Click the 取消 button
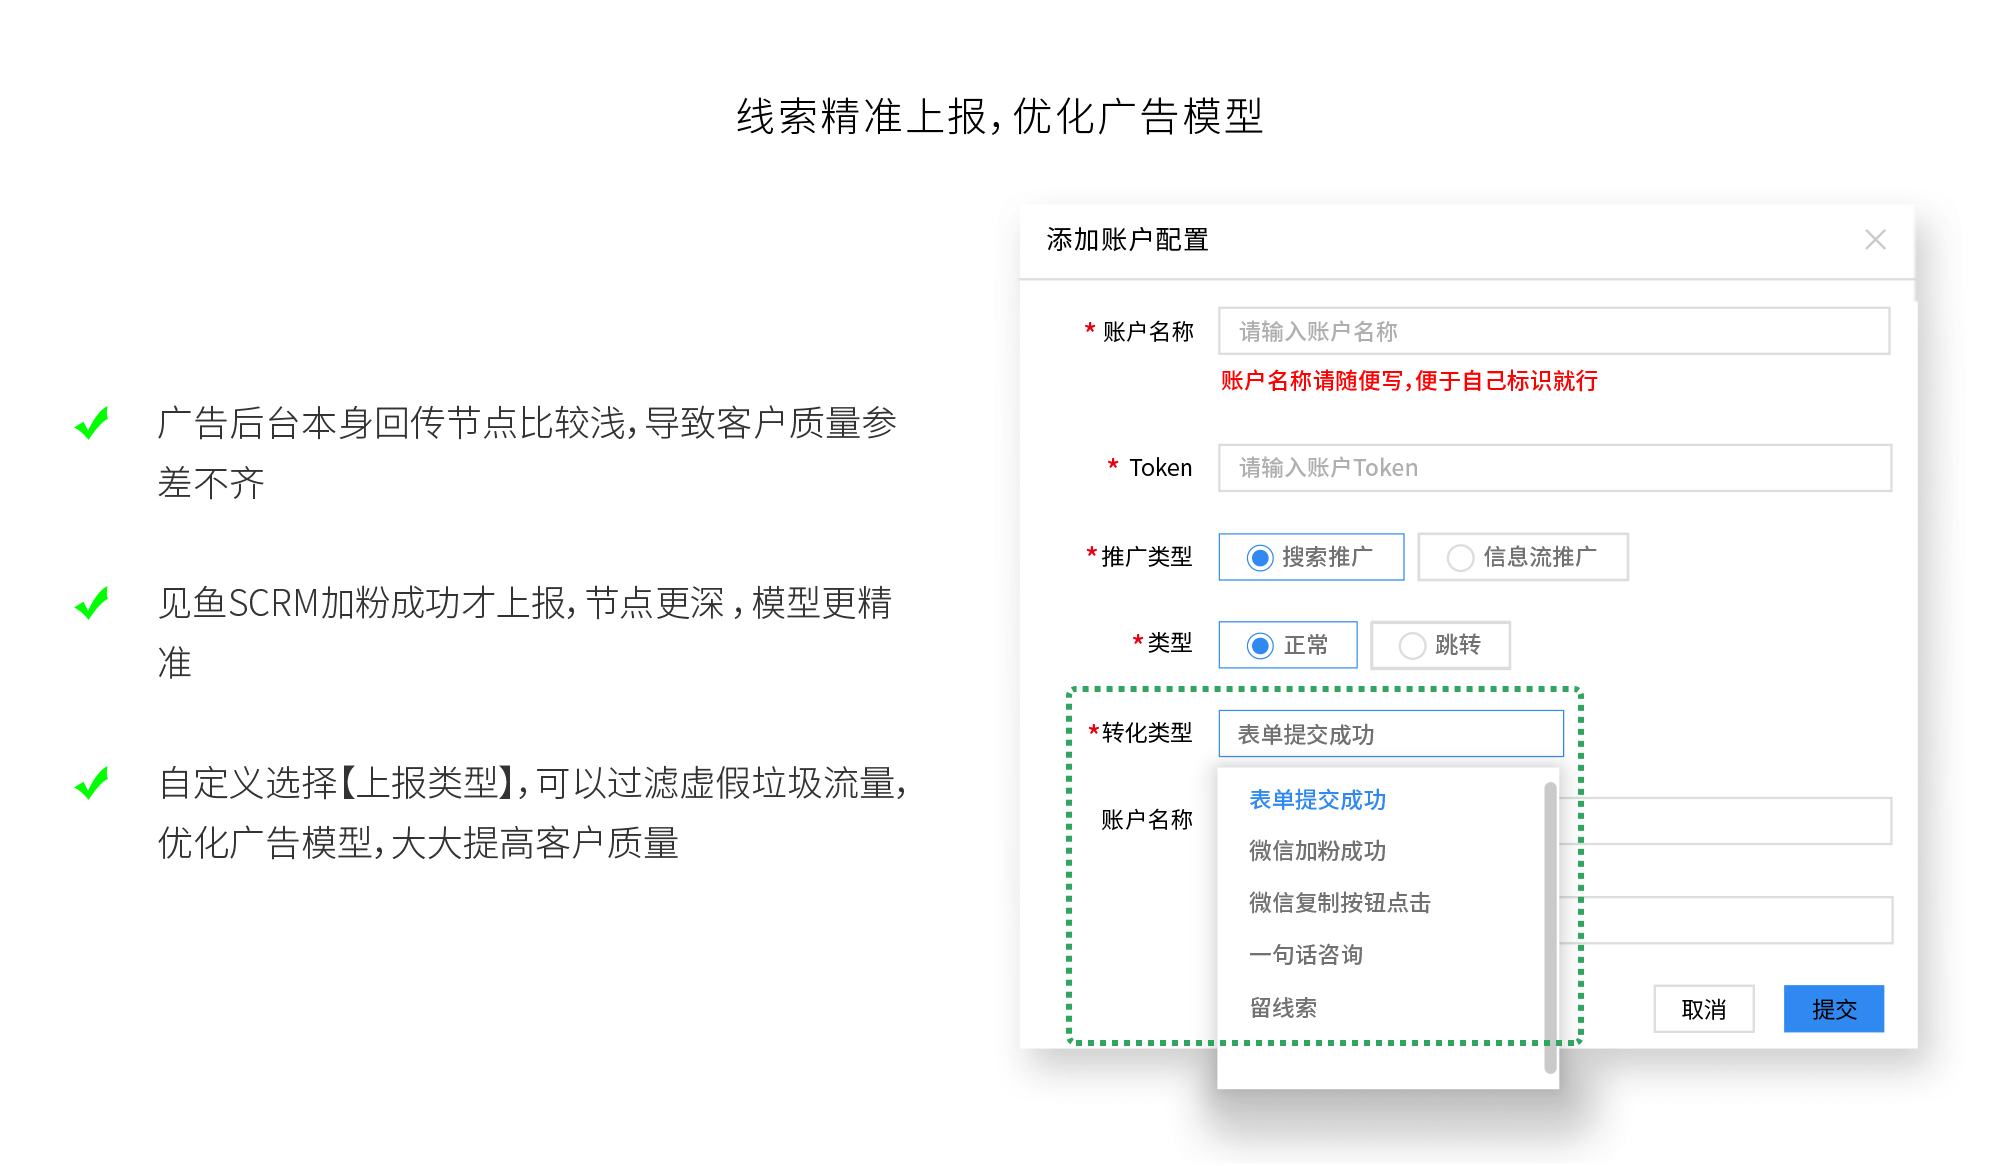The height and width of the screenshot is (1166, 2000). pyautogui.click(x=1703, y=1009)
